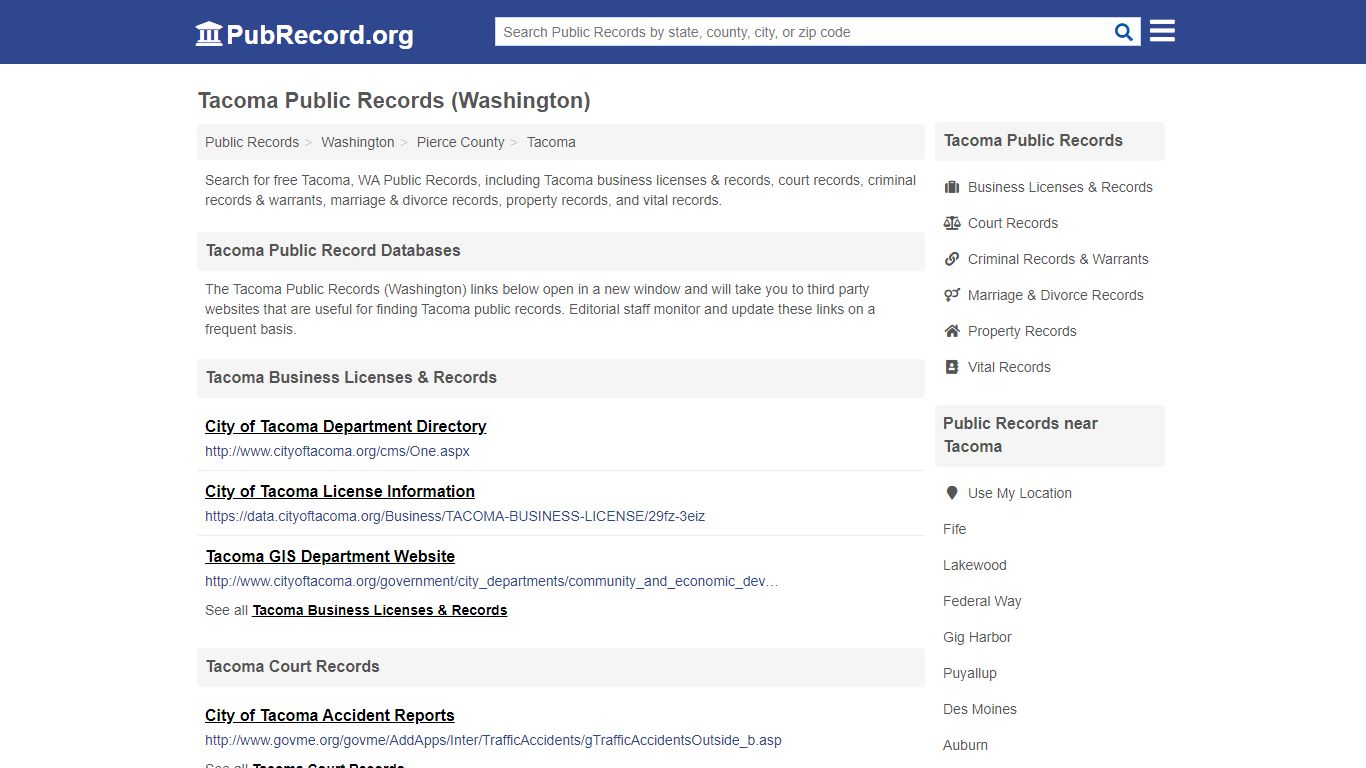1366x768 pixels.
Task: Click the book icon beside Vital Records
Action: click(x=952, y=367)
